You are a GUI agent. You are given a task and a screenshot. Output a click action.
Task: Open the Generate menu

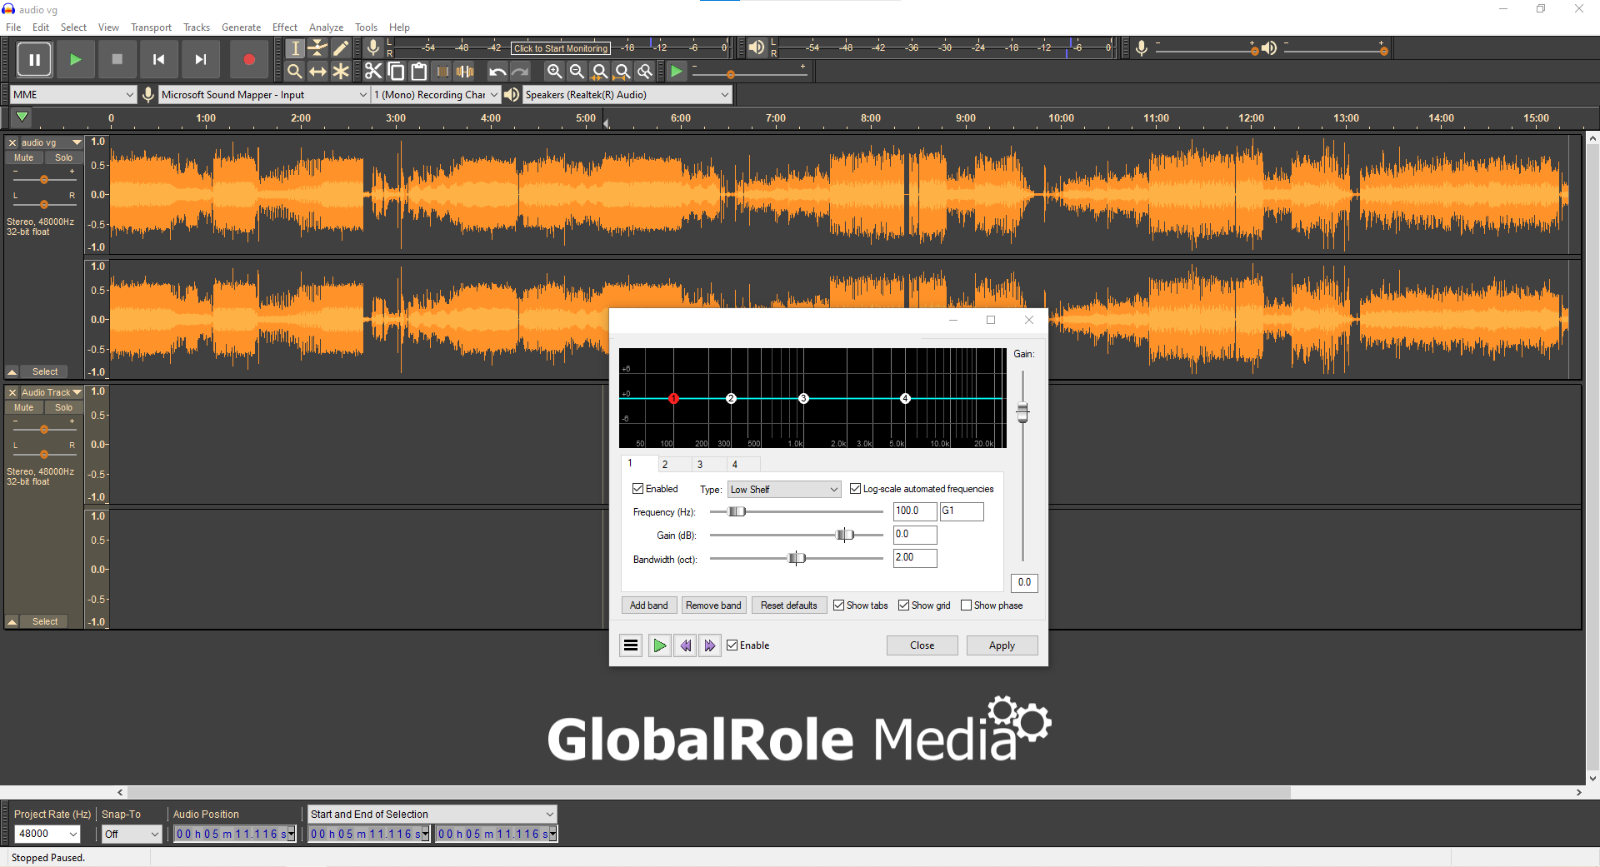(241, 27)
